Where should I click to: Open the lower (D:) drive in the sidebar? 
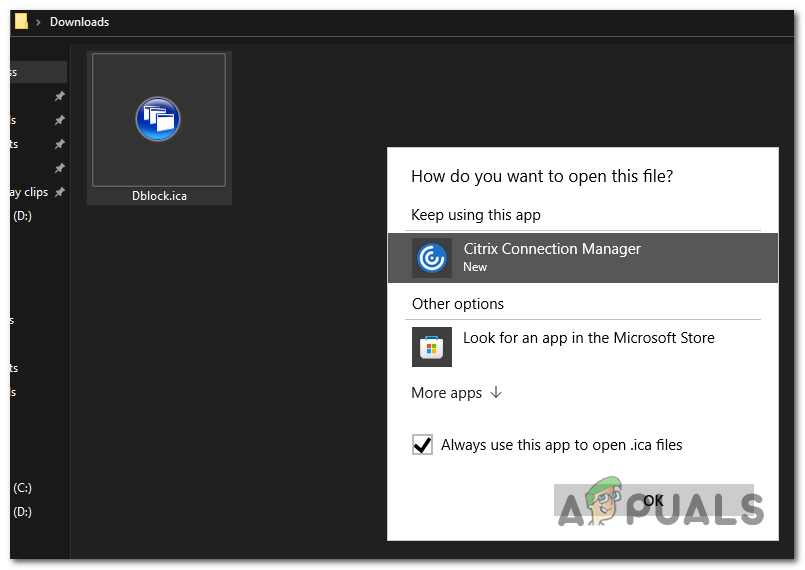(23, 512)
